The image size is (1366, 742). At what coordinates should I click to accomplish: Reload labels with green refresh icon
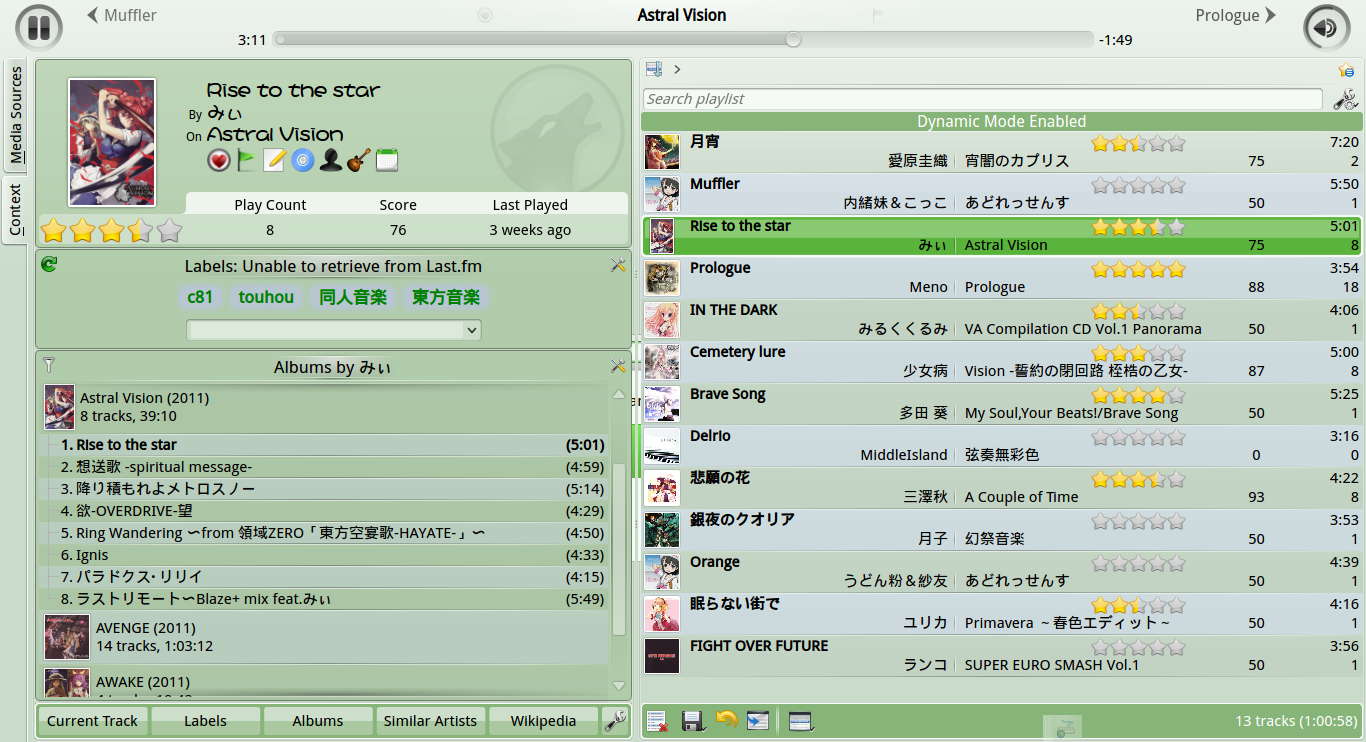(x=49, y=264)
